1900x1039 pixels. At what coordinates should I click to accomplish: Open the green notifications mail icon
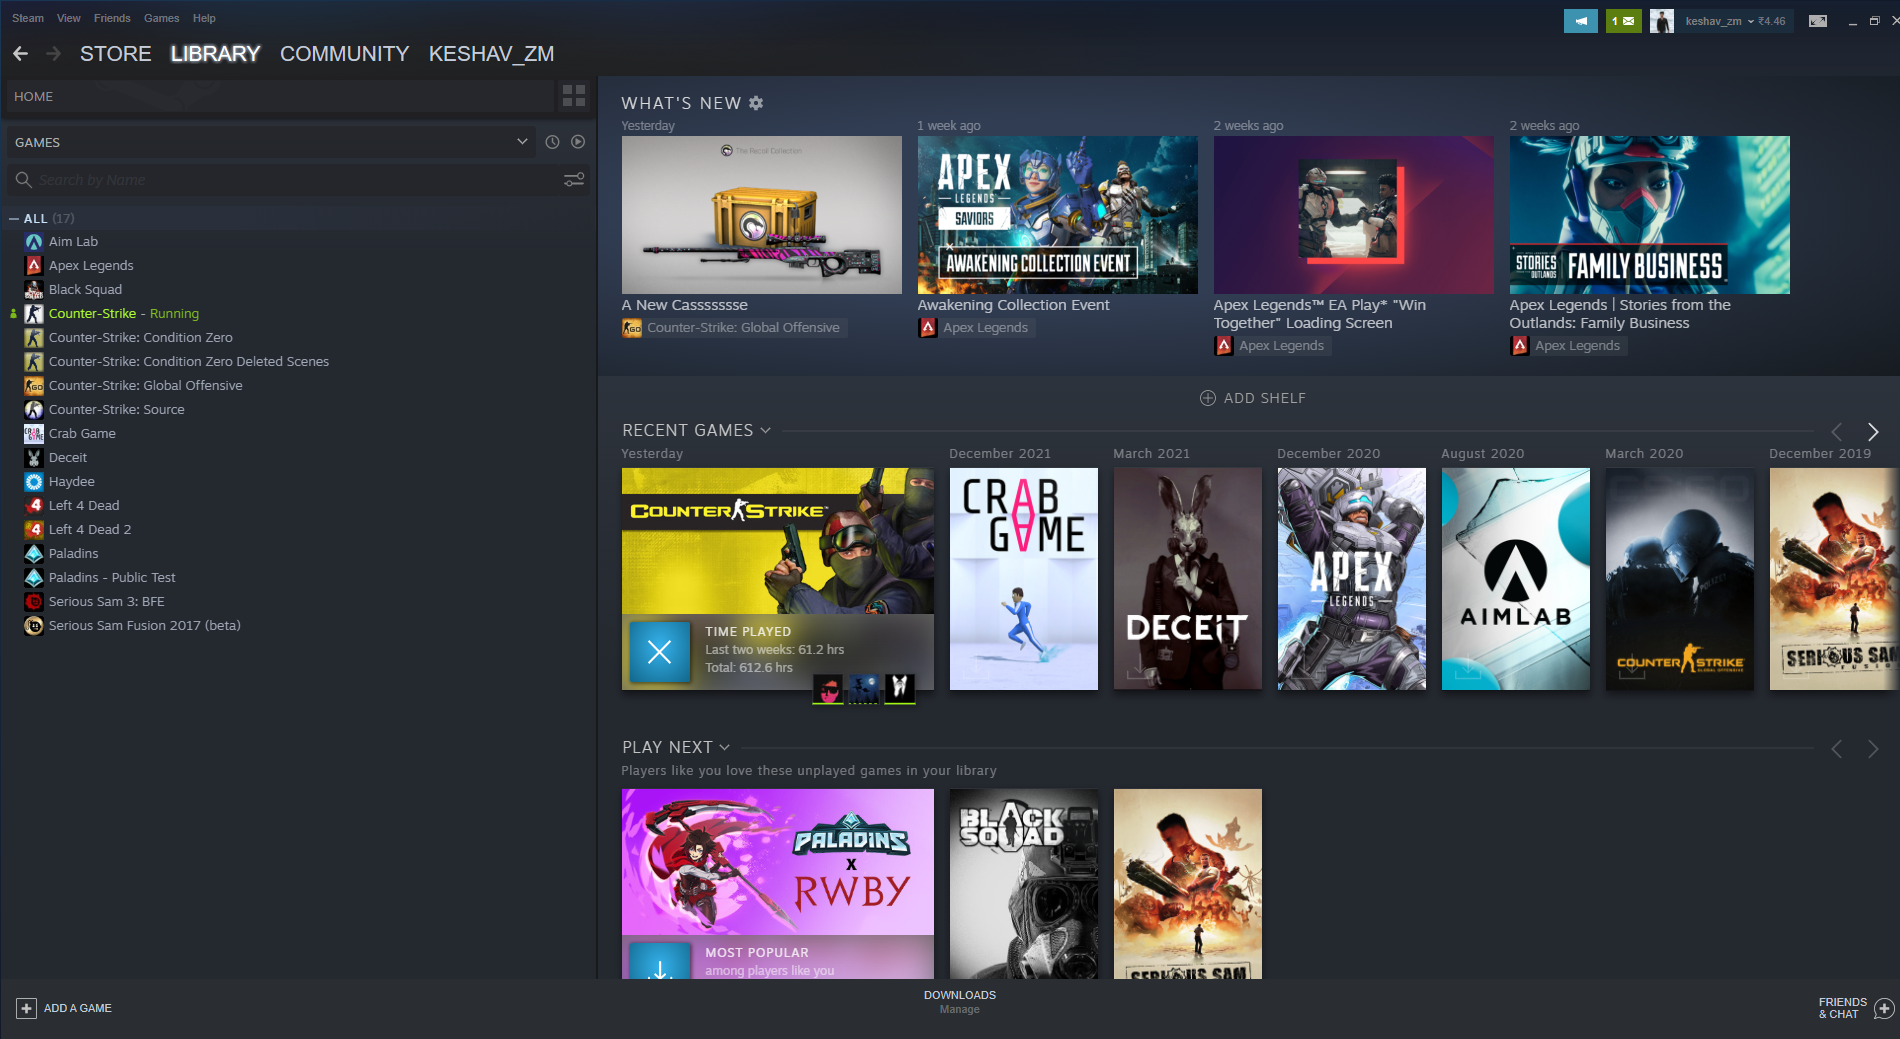[1623, 21]
